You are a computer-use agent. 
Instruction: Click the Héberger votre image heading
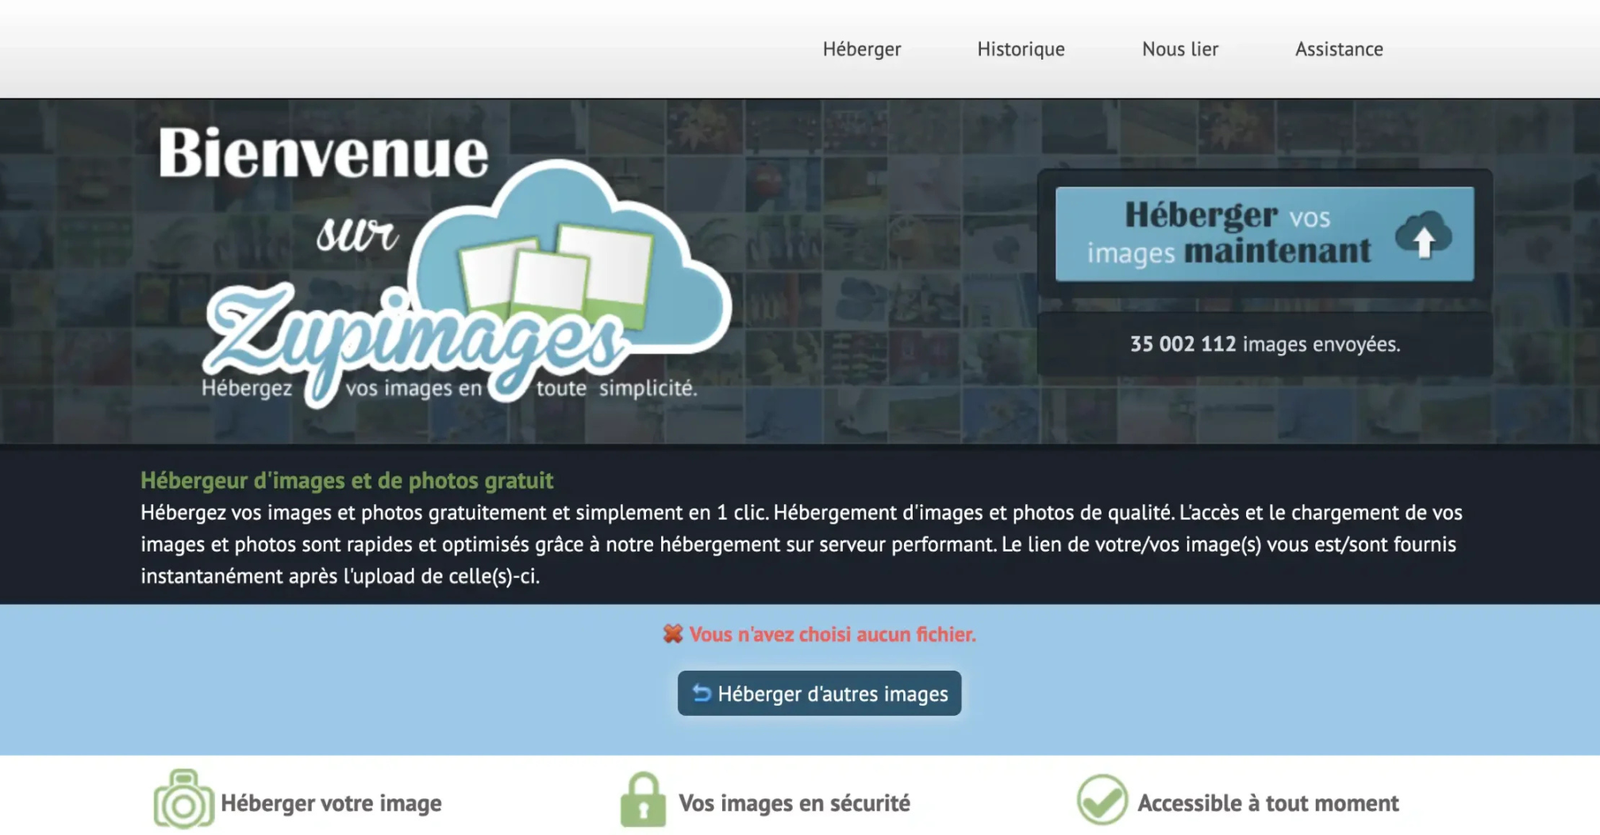[331, 803]
